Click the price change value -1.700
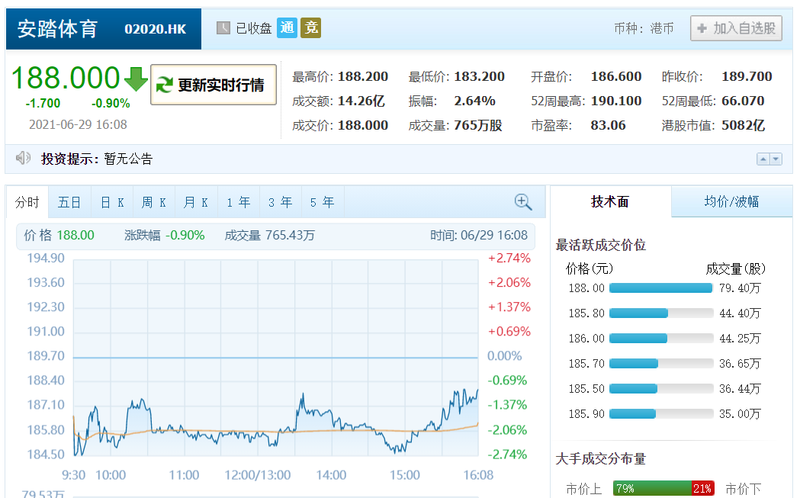800x498 pixels. point(43,103)
